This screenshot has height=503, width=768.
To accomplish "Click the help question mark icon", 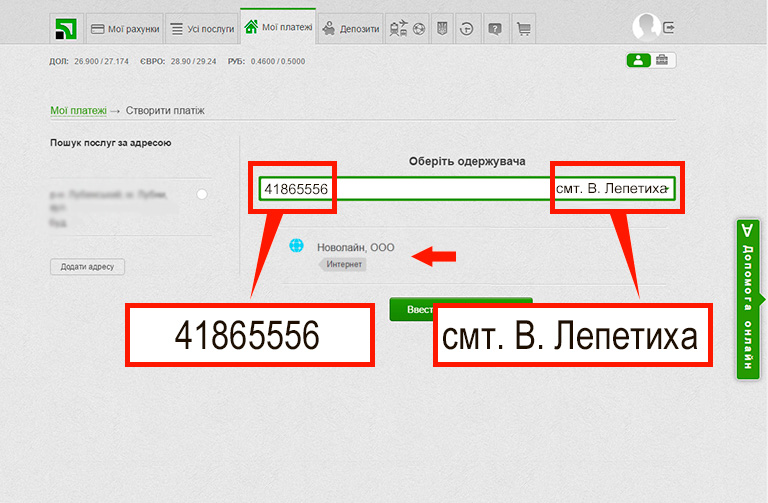I will point(495,29).
